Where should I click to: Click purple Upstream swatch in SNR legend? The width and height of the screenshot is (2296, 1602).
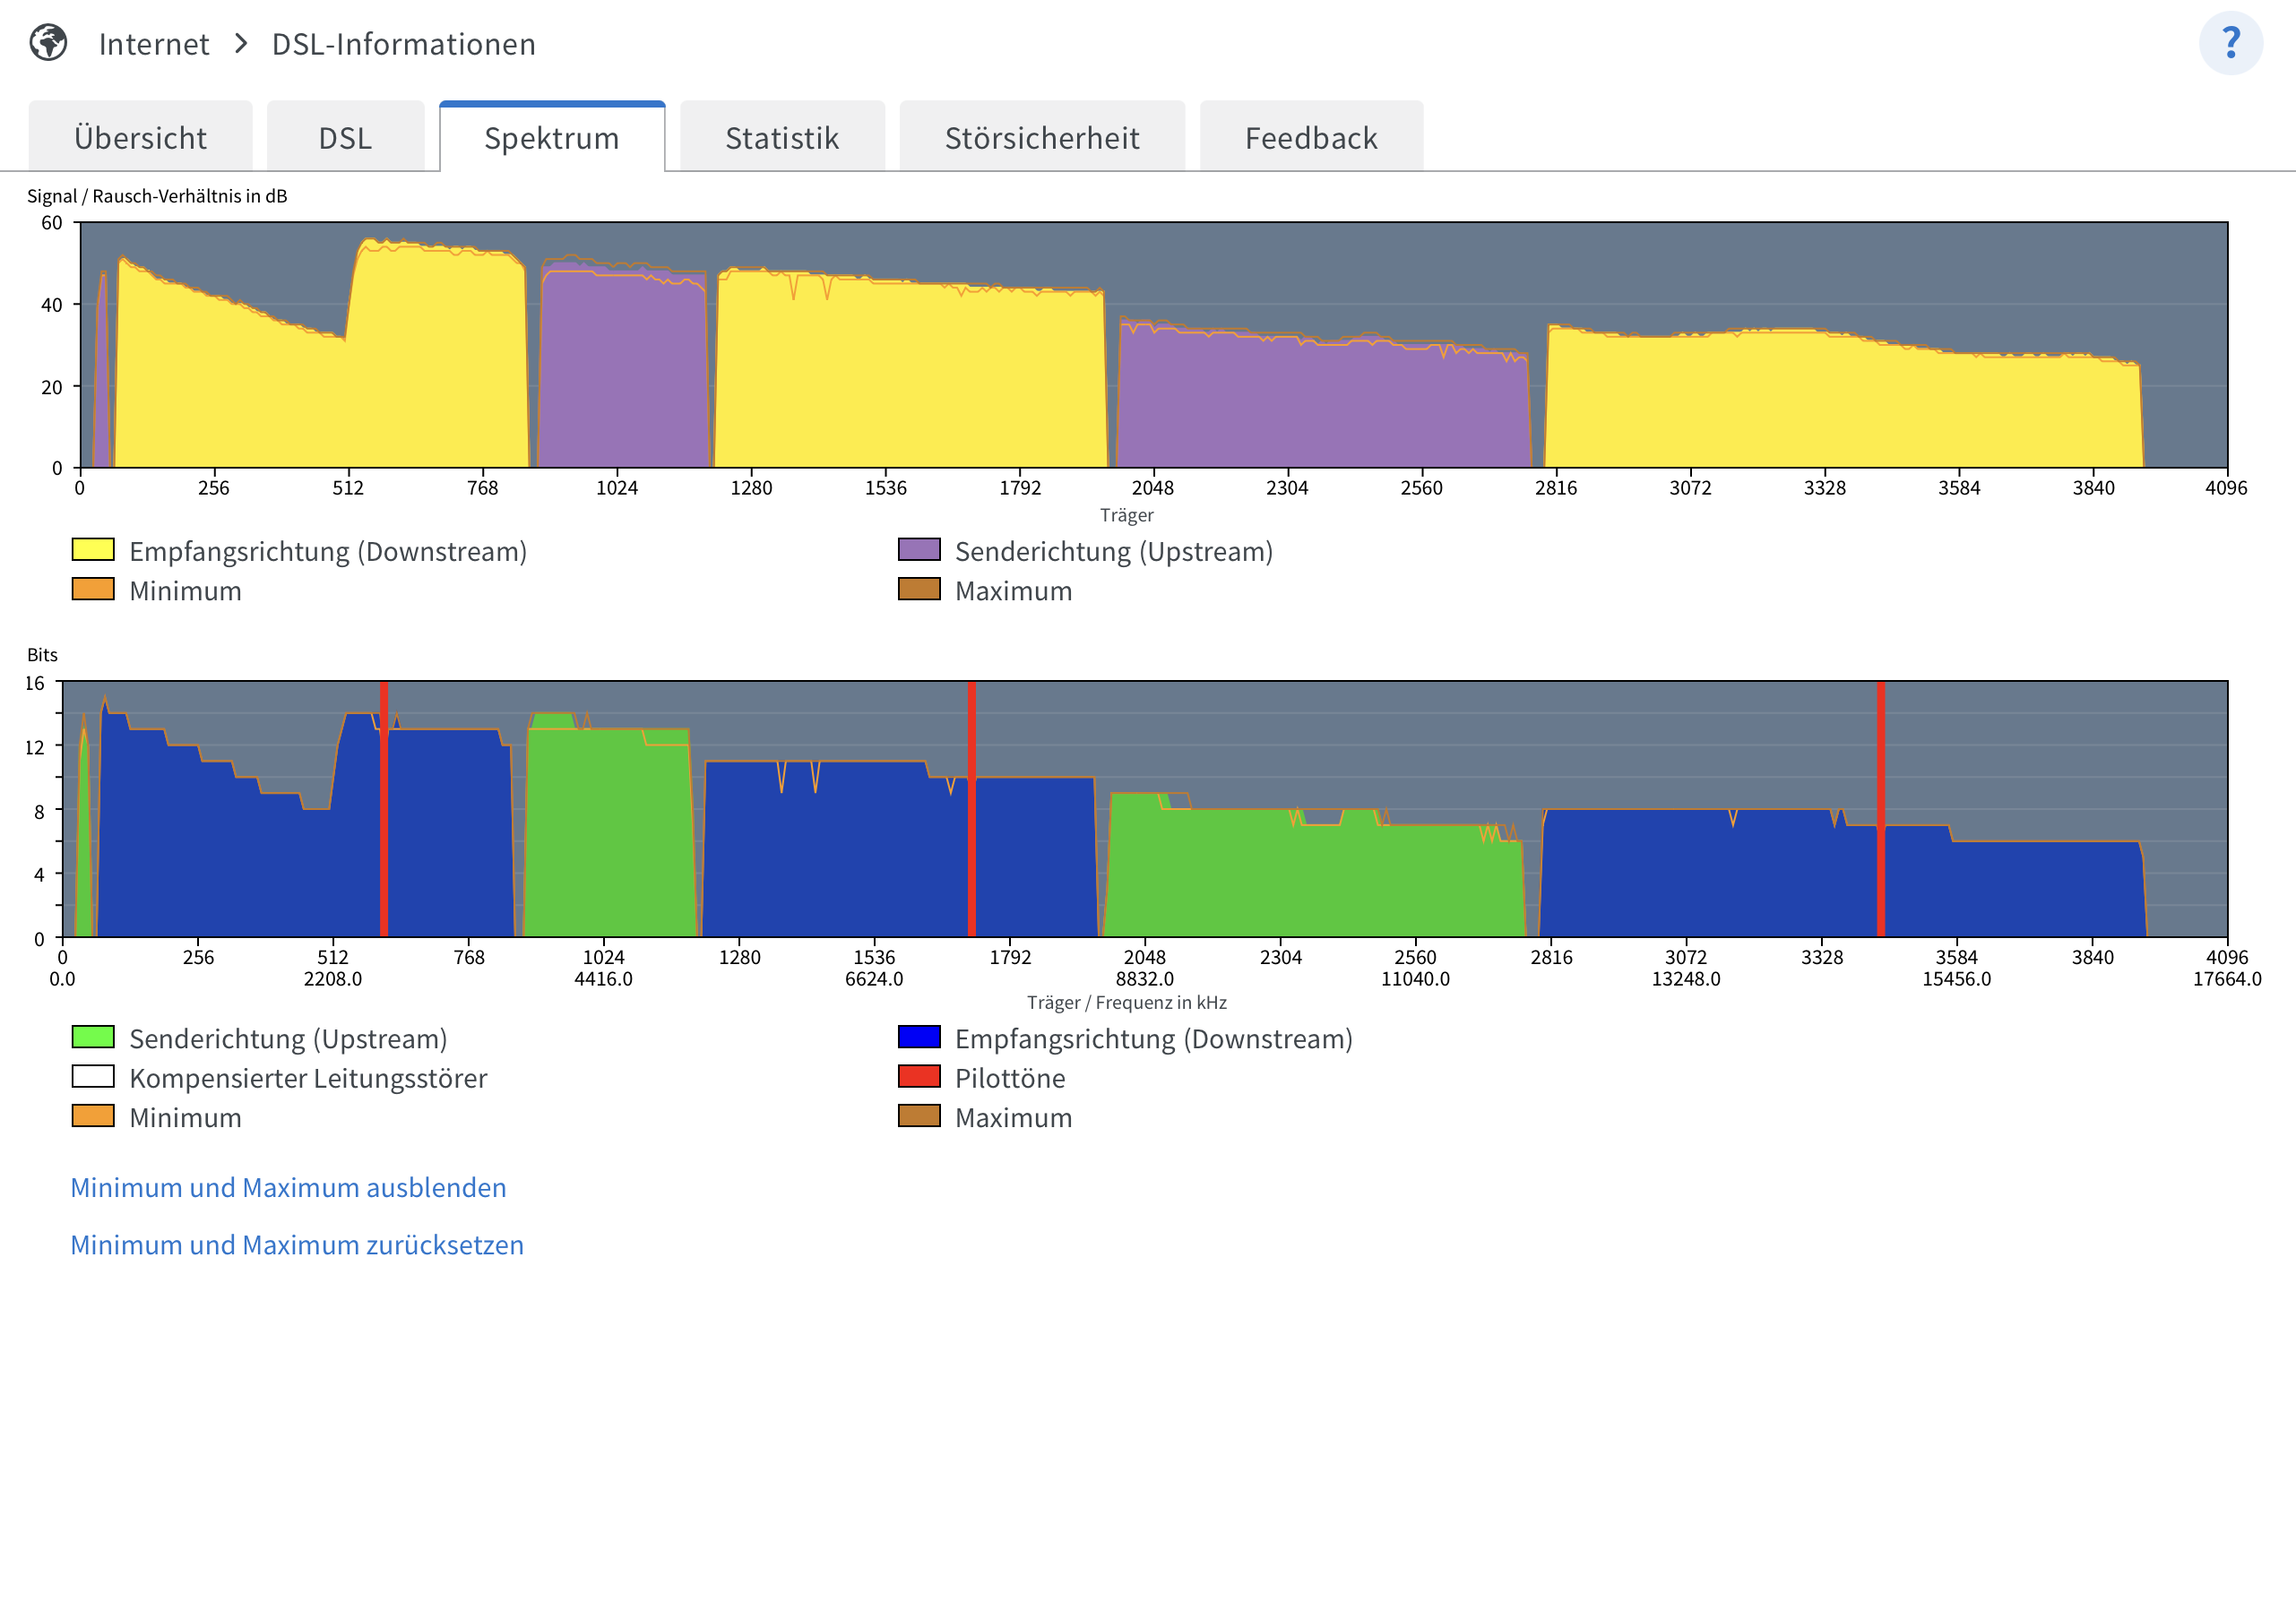point(919,550)
